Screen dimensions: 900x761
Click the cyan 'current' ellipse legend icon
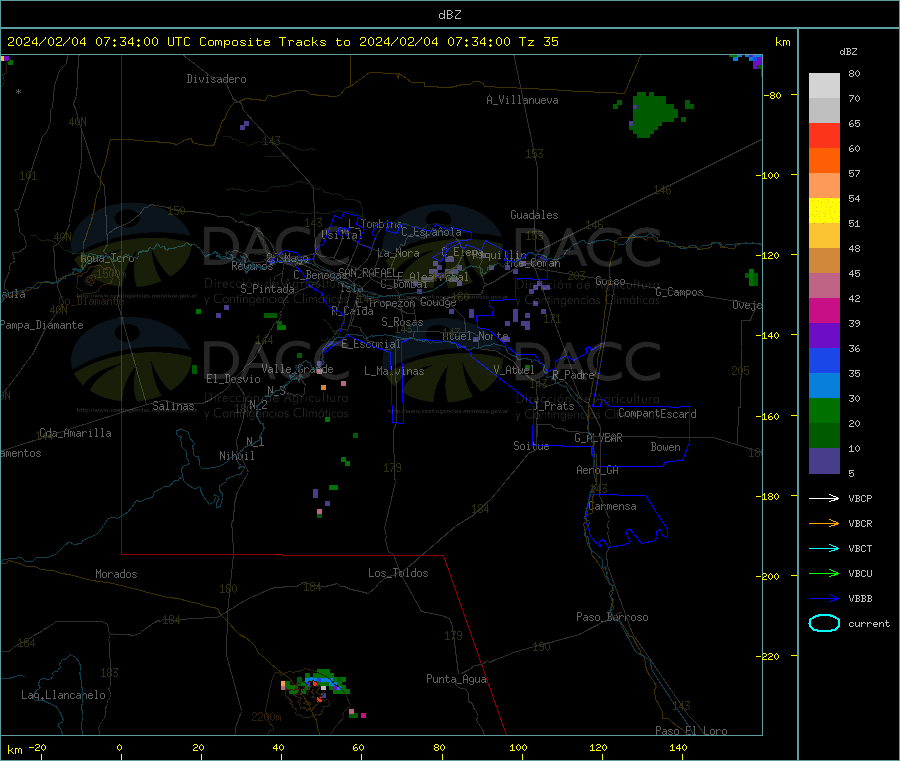point(824,623)
